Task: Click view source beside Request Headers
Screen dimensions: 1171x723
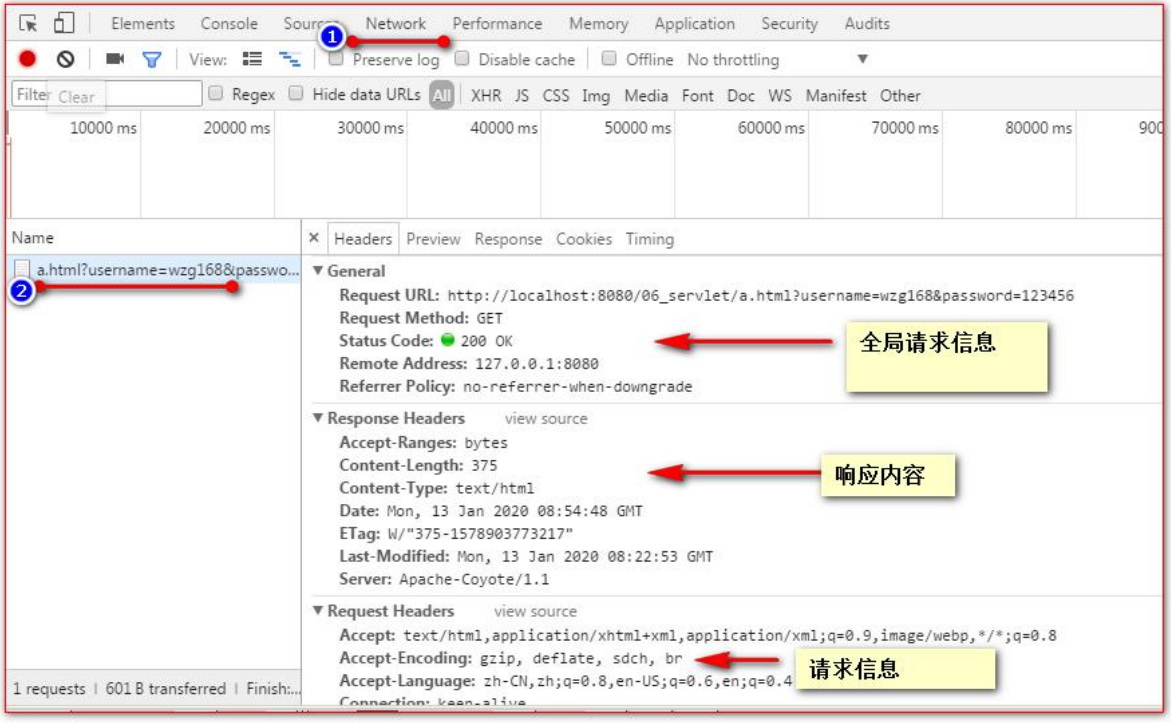Action: (x=535, y=611)
